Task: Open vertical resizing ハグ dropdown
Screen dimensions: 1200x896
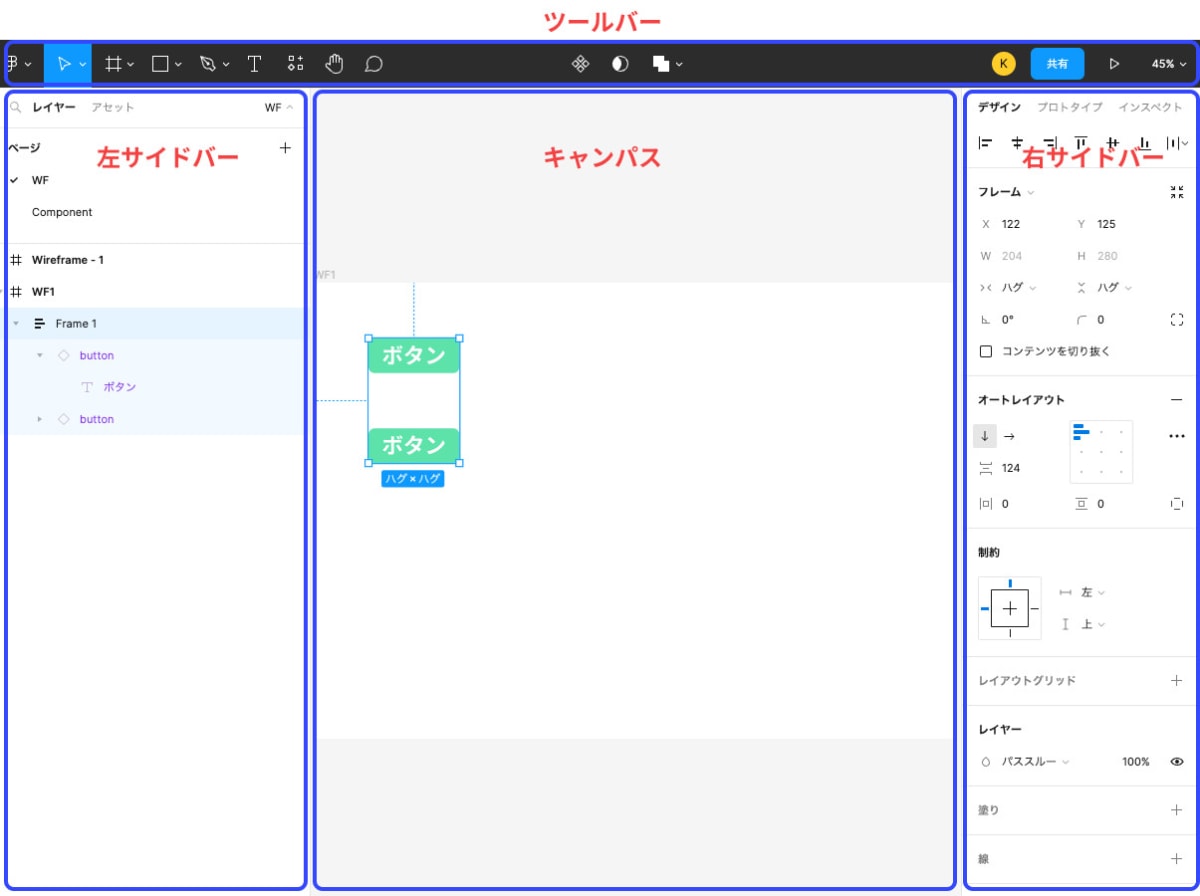Action: [1114, 288]
